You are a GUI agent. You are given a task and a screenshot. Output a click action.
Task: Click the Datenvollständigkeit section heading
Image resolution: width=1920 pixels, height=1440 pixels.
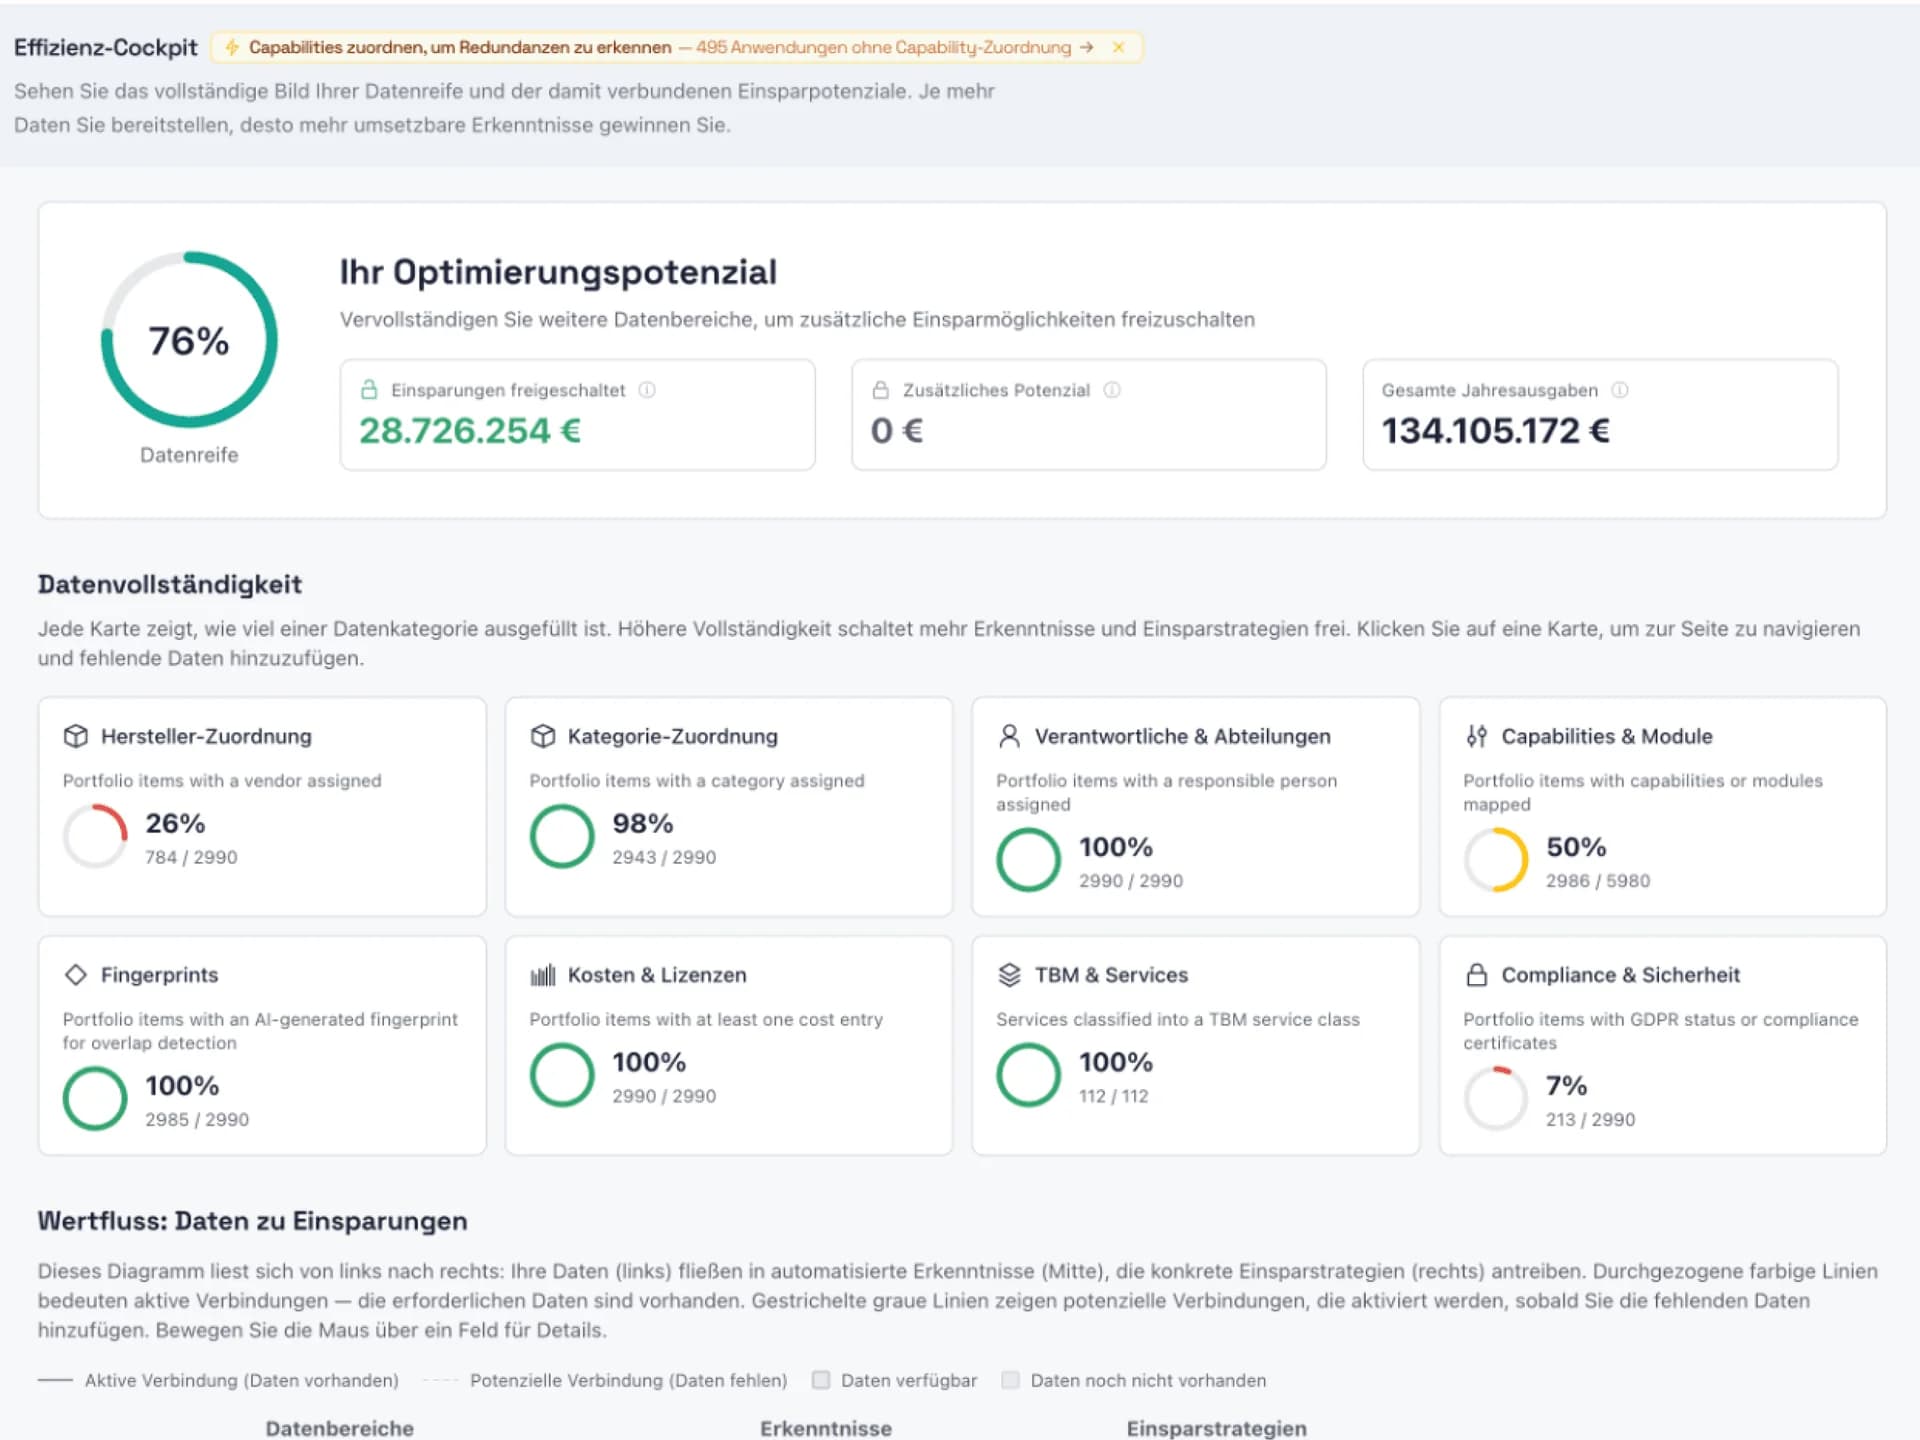click(170, 584)
